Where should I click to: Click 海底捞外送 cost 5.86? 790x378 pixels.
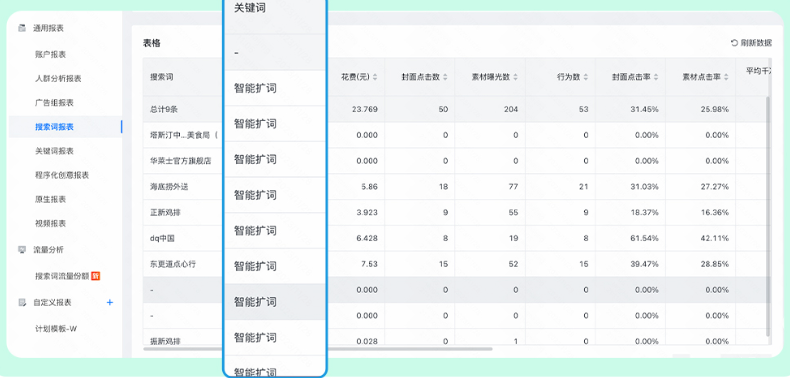[x=369, y=186]
